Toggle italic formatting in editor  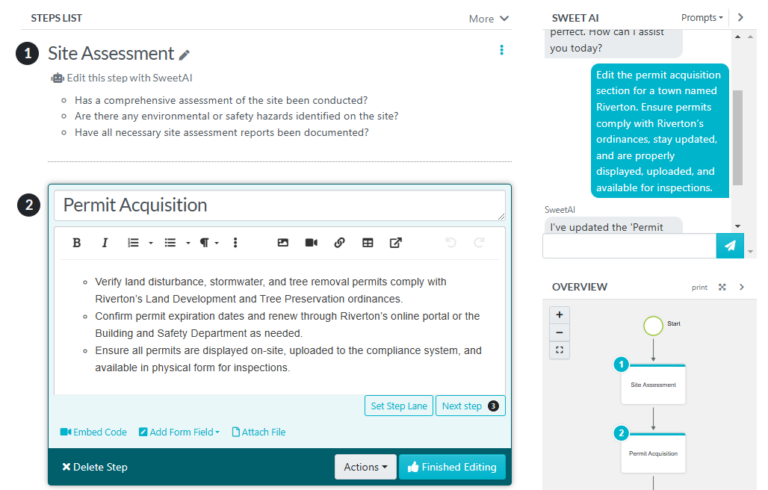[x=104, y=243]
